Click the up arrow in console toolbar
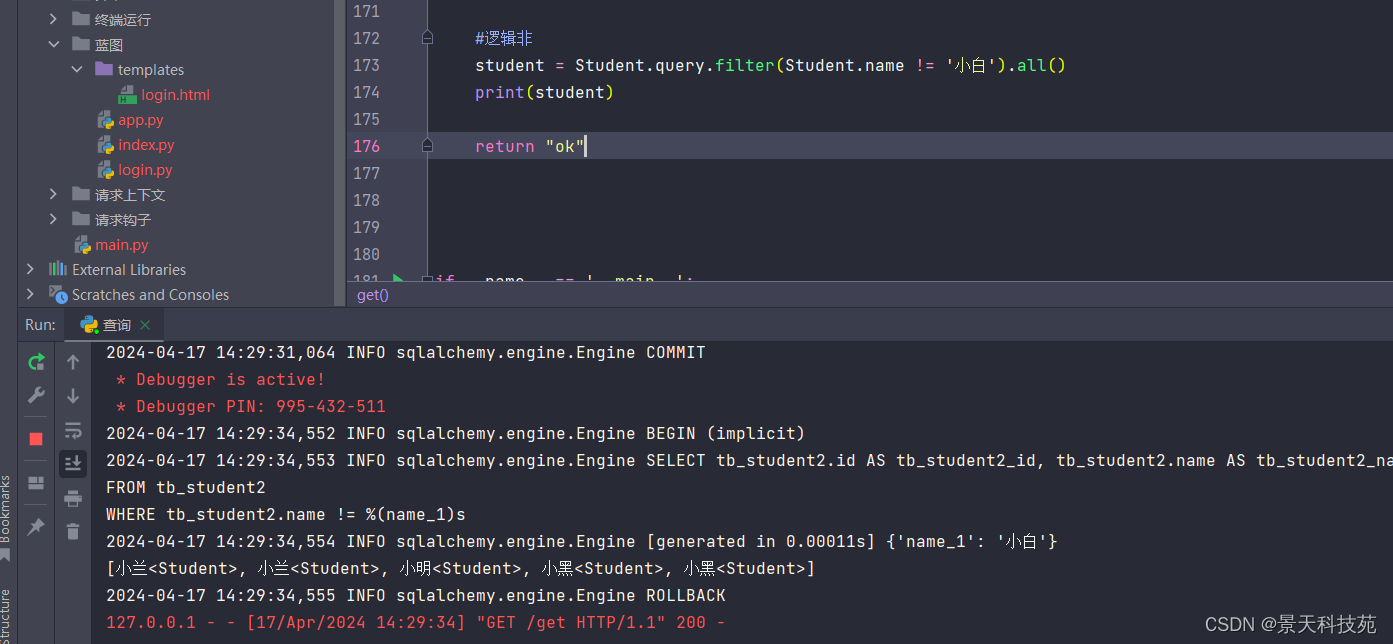 point(73,362)
